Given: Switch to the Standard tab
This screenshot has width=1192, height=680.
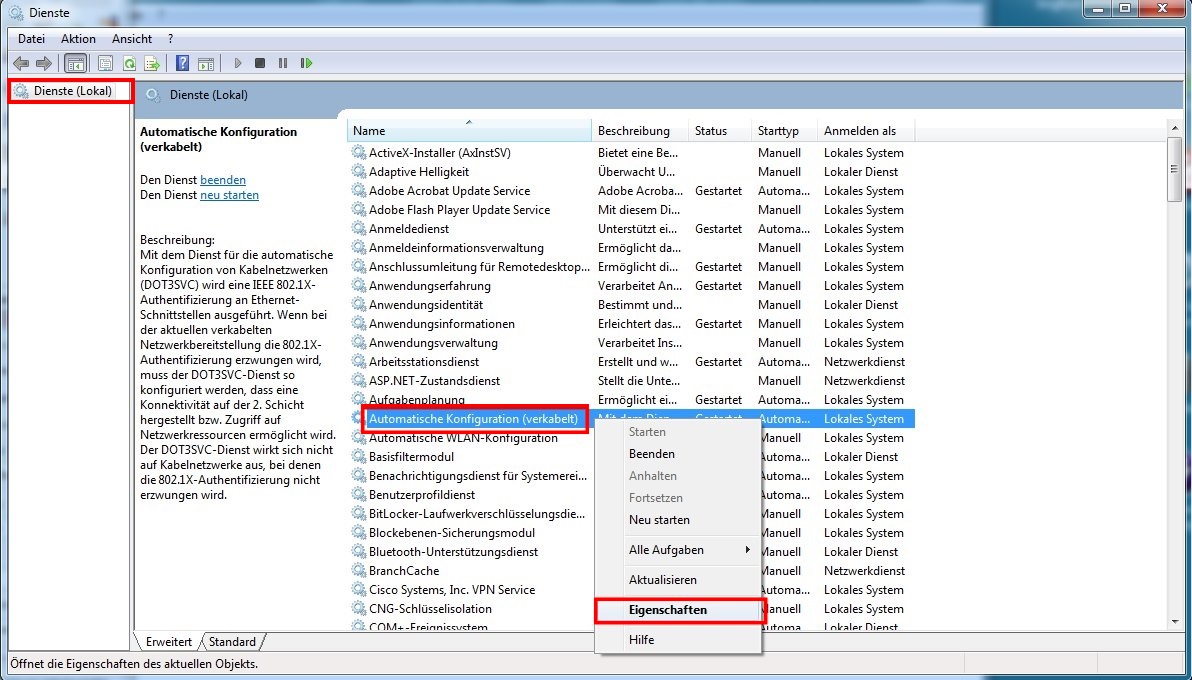Looking at the screenshot, I should 232,642.
